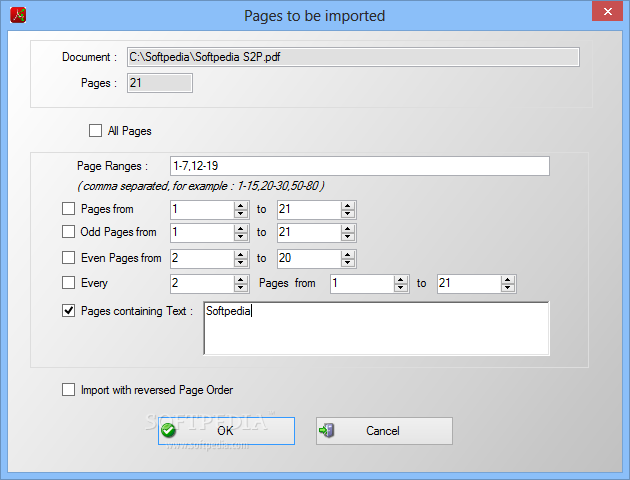This screenshot has height=480, width=630.
Task: Click the Page Ranges label
Action: point(112,166)
